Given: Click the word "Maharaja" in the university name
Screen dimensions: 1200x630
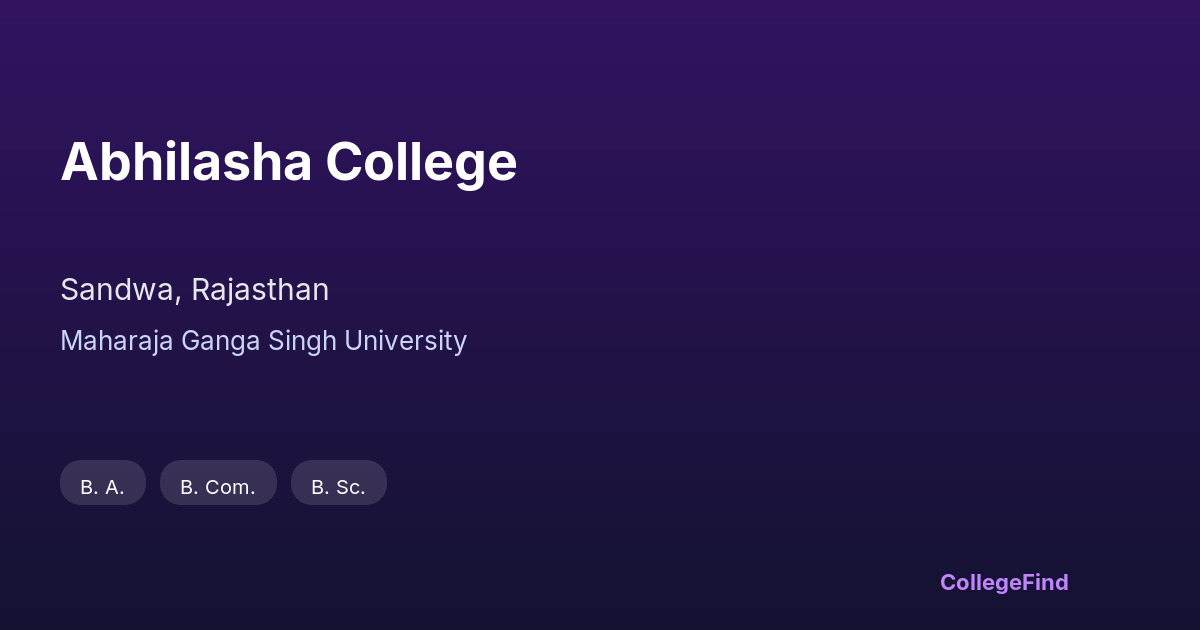Looking at the screenshot, I should click(x=117, y=341).
